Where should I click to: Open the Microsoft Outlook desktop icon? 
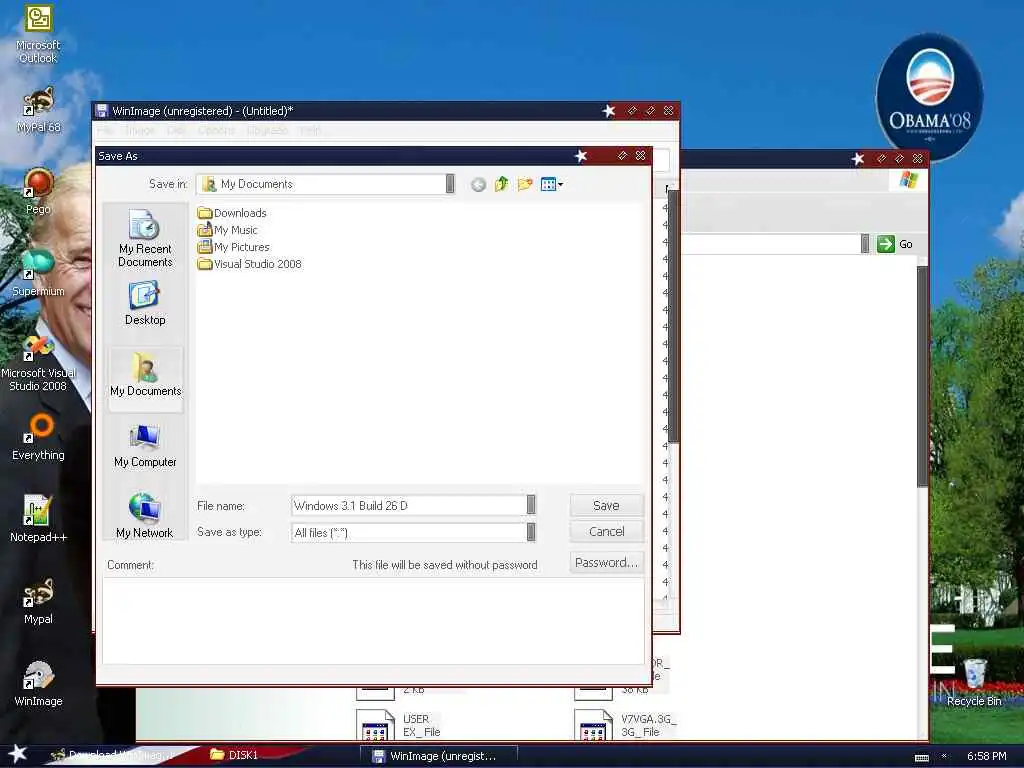pyautogui.click(x=38, y=34)
